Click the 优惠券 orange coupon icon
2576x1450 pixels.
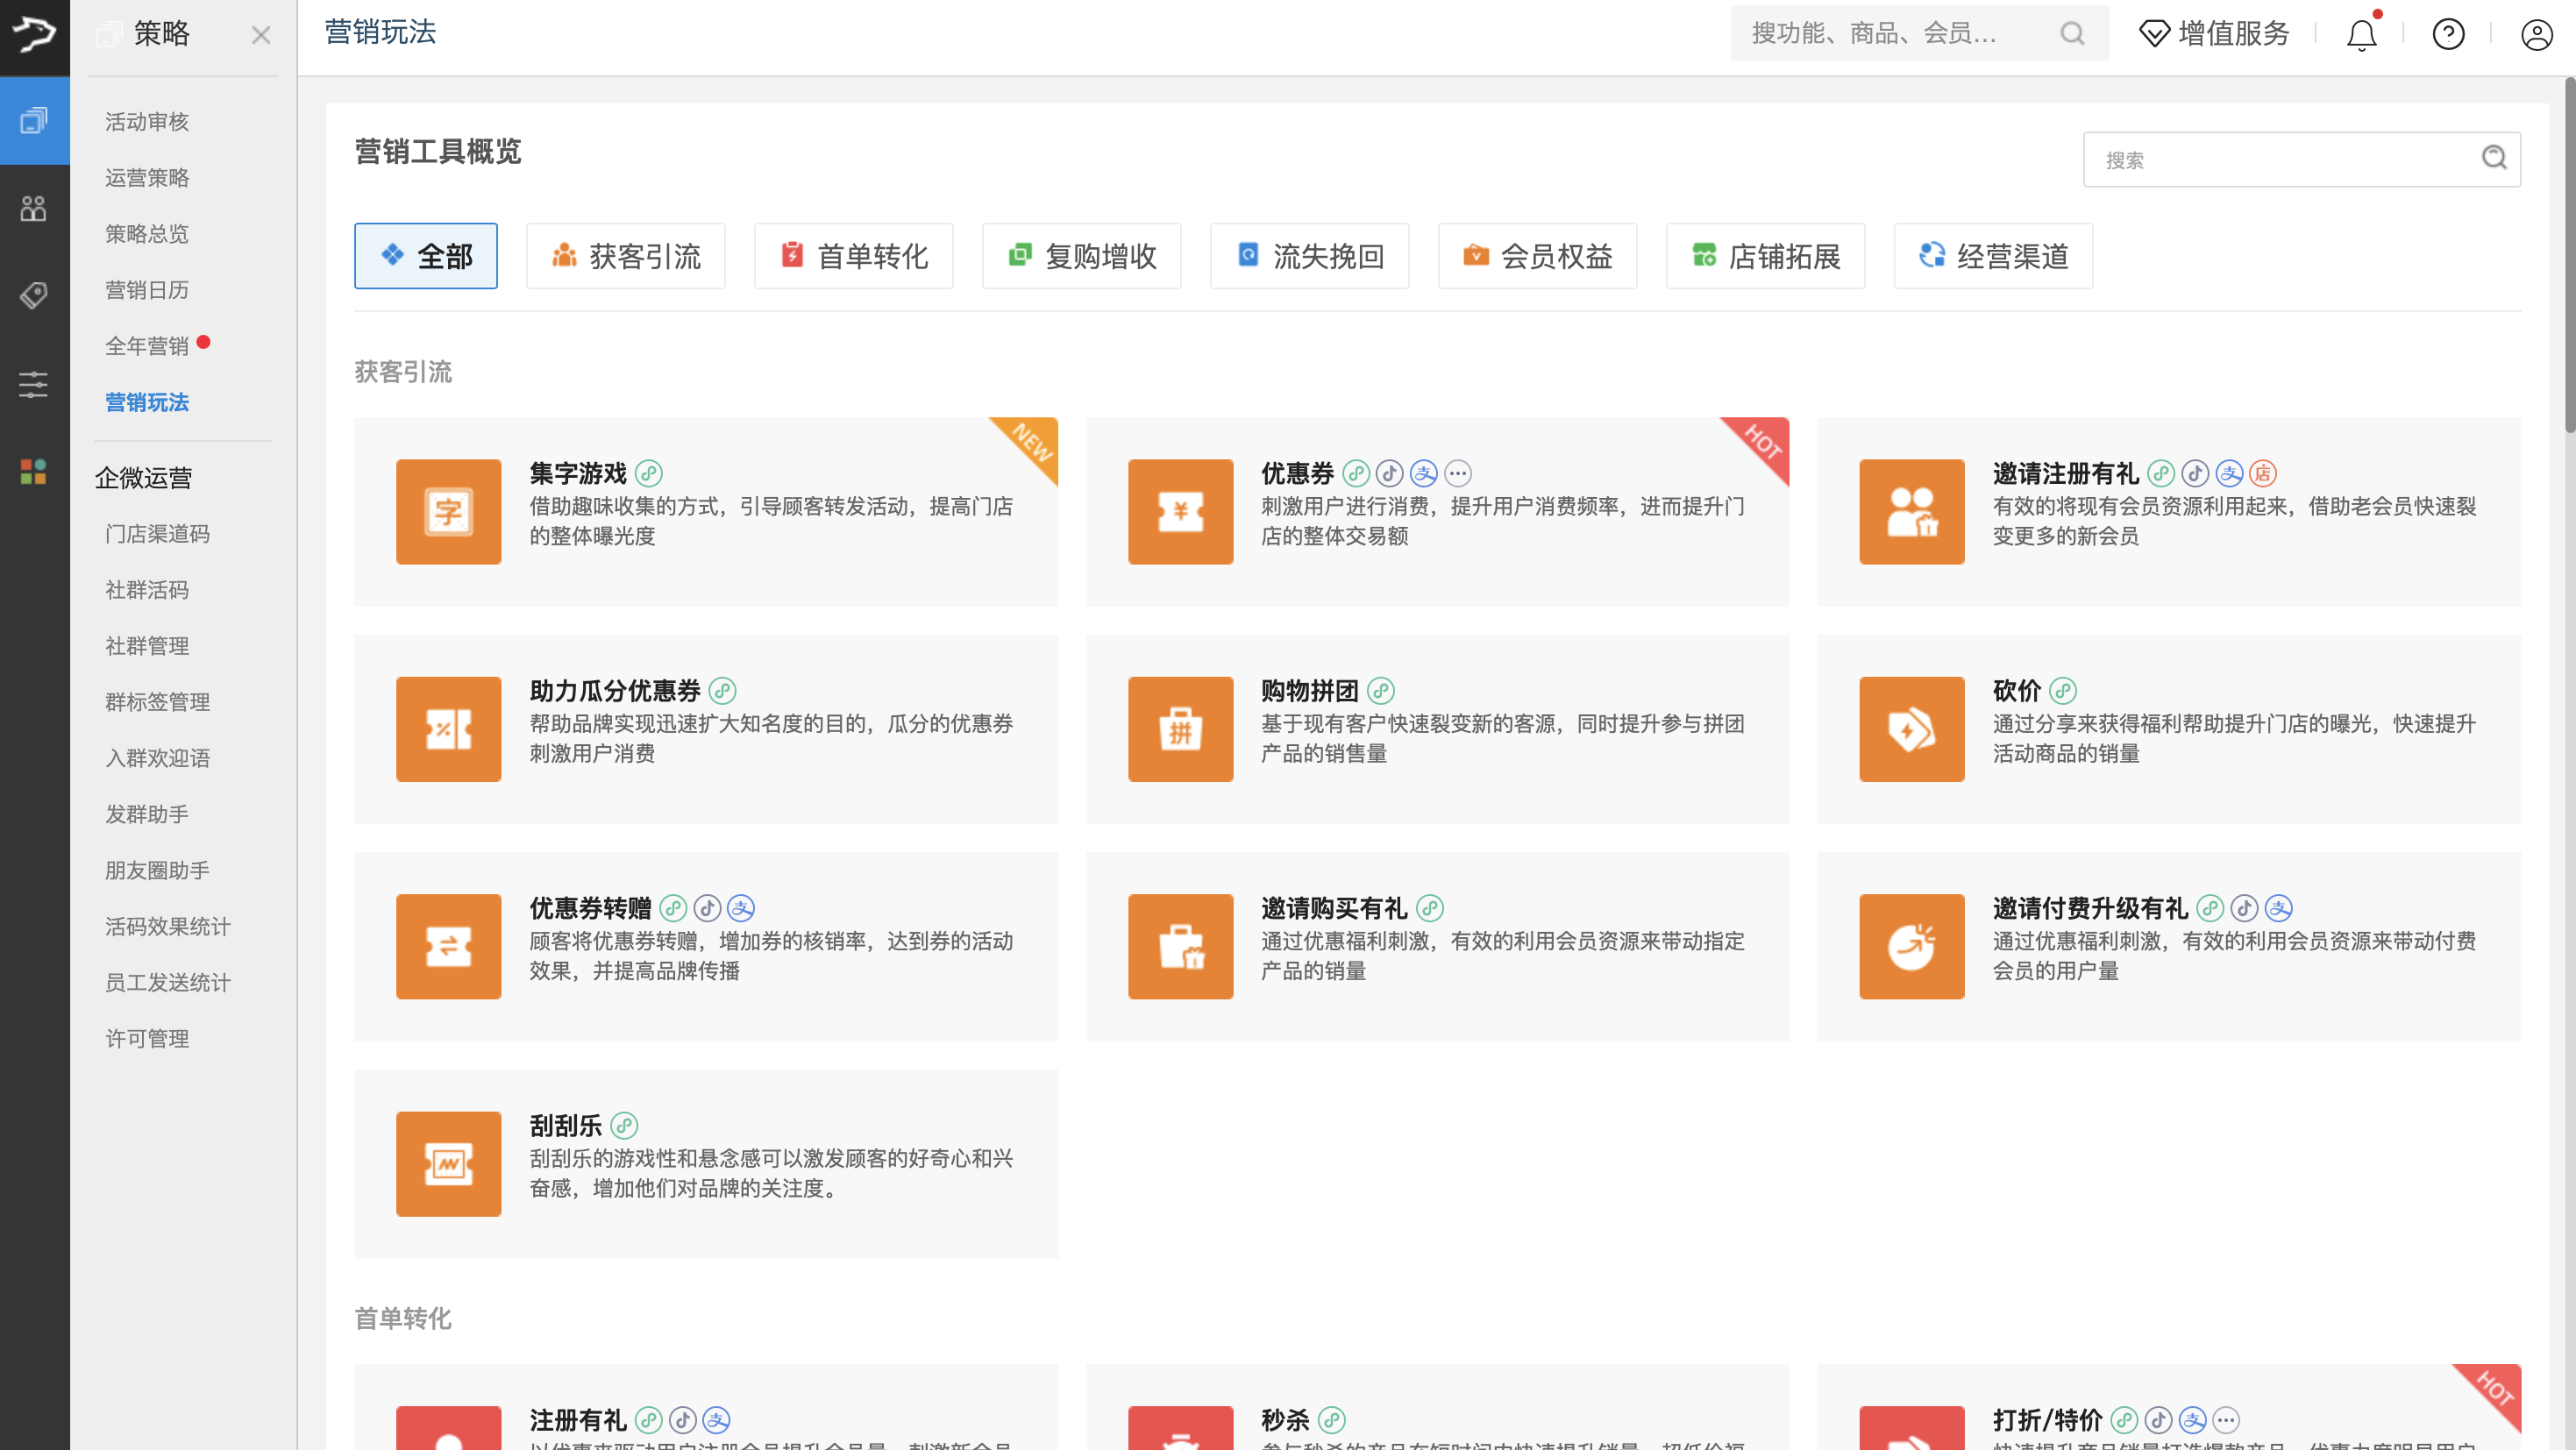(x=1180, y=512)
